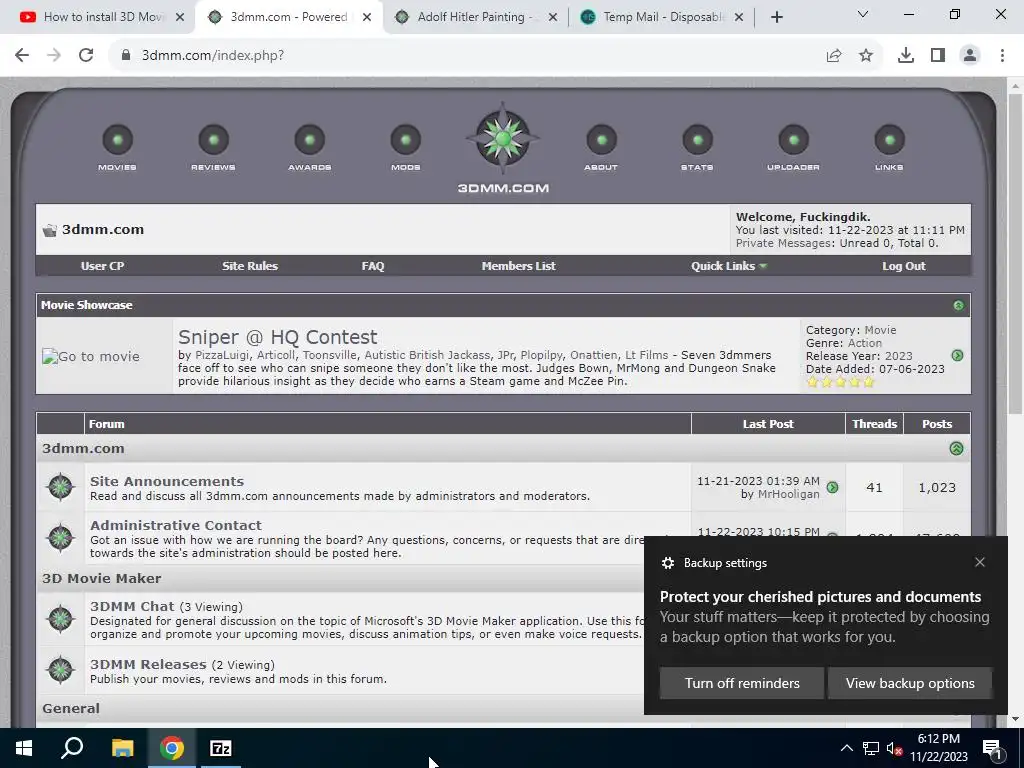Image resolution: width=1024 pixels, height=768 pixels.
Task: Open Site Rules in forum menu
Action: pyautogui.click(x=249, y=266)
